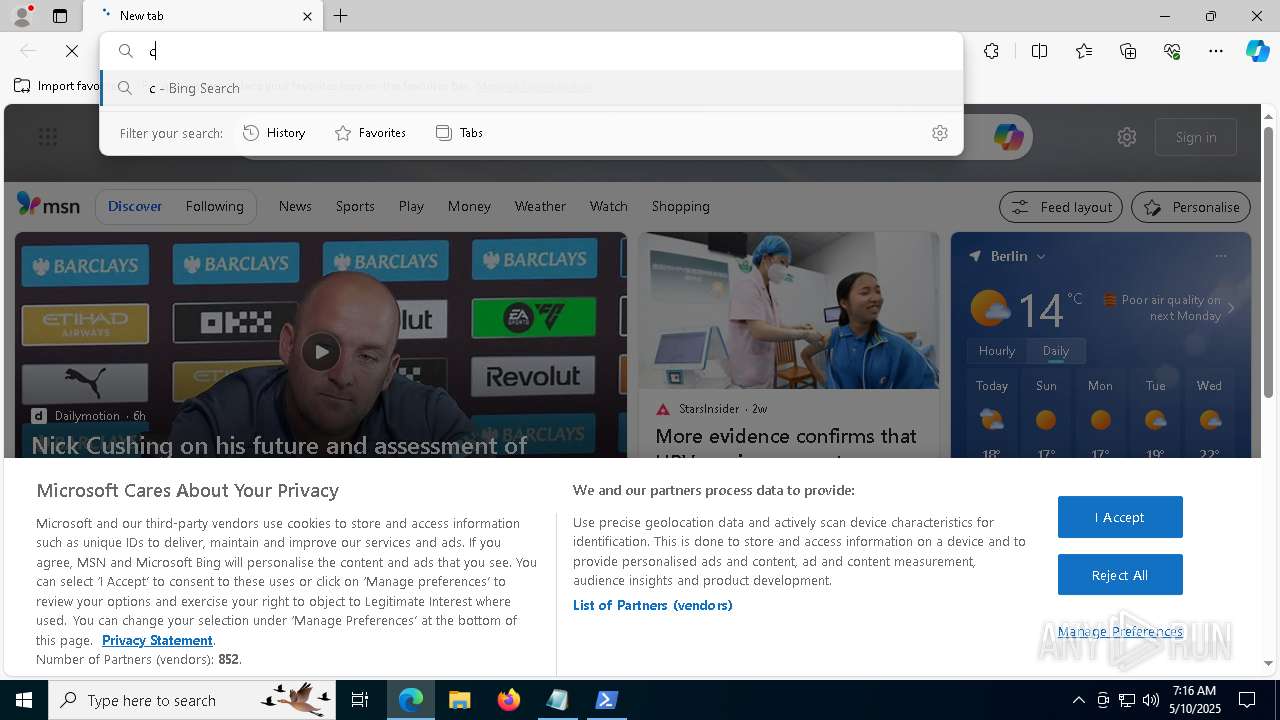Switch weather to Hourly view
Viewport: 1280px width, 720px height.
coord(996,351)
